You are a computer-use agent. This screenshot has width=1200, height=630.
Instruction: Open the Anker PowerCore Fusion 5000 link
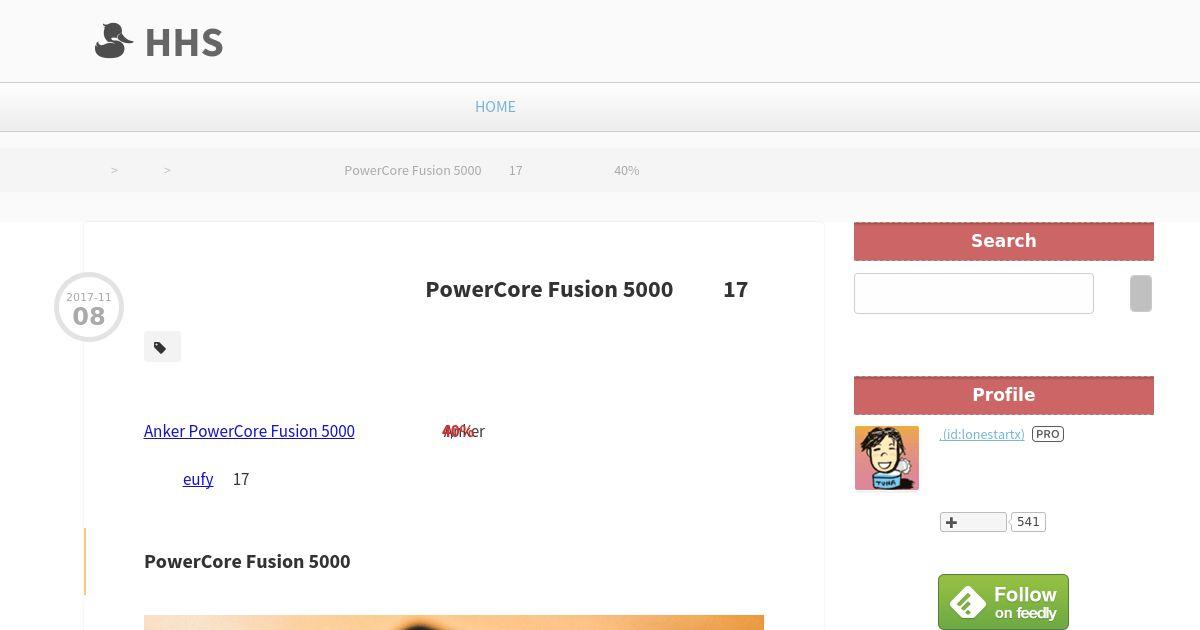tap(249, 431)
